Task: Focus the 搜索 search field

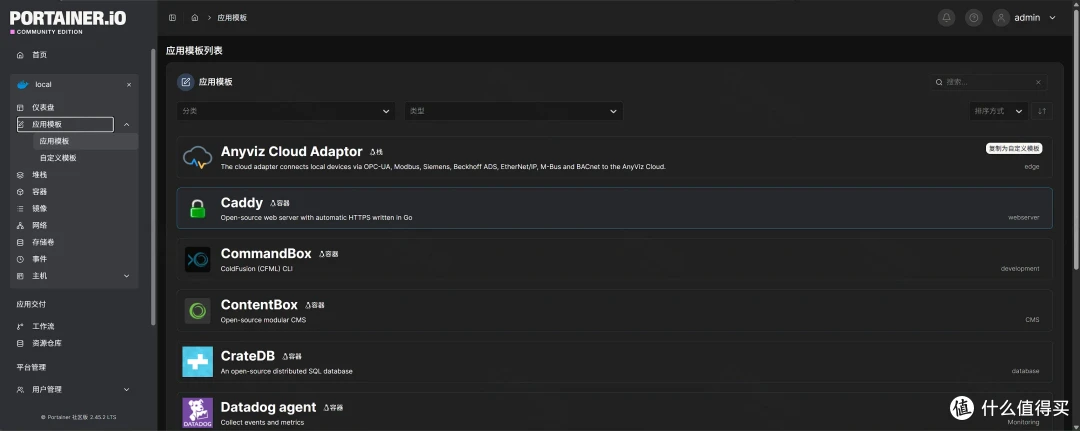Action: 989,82
